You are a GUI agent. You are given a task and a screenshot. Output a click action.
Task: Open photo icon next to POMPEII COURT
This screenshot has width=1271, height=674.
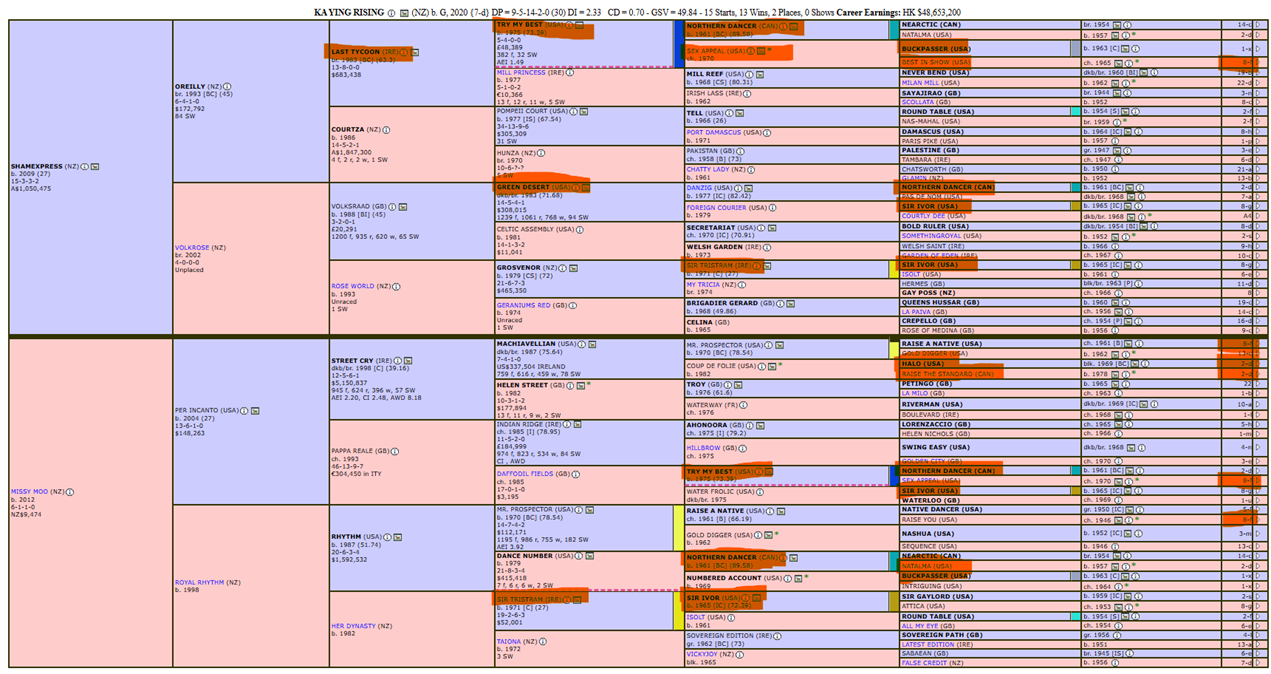tap(584, 111)
